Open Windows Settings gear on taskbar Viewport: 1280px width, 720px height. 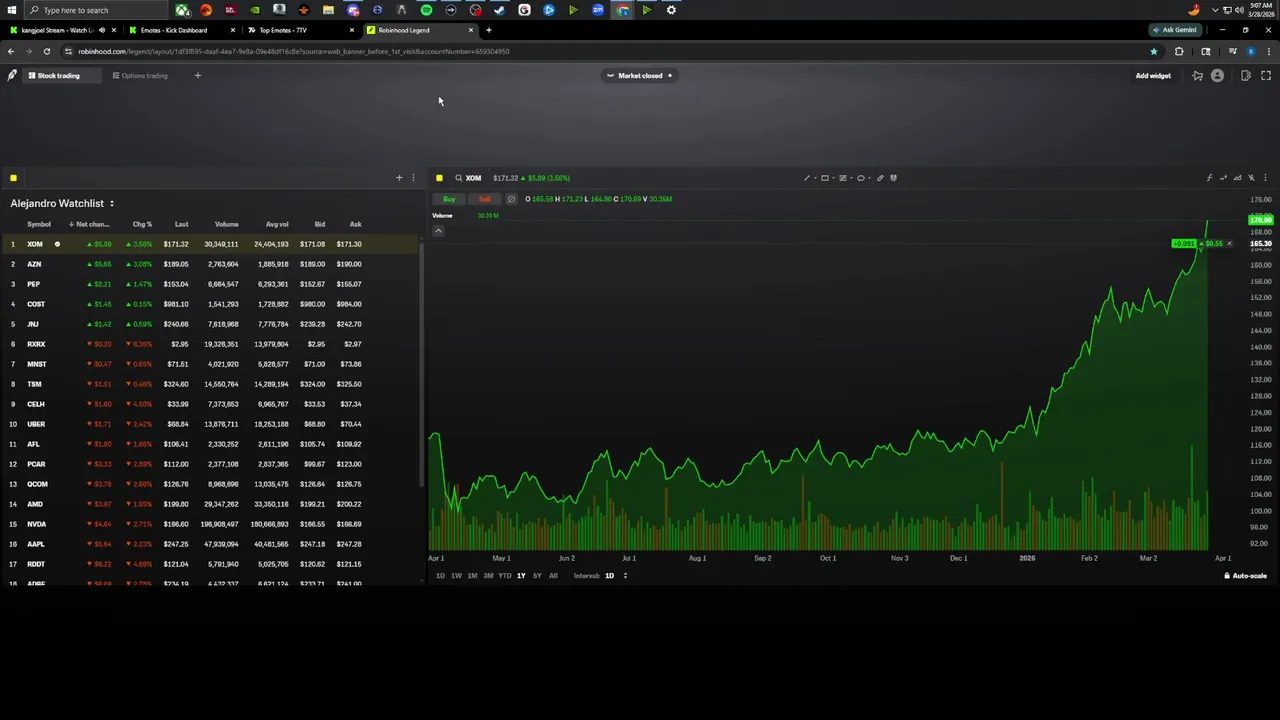pos(671,10)
